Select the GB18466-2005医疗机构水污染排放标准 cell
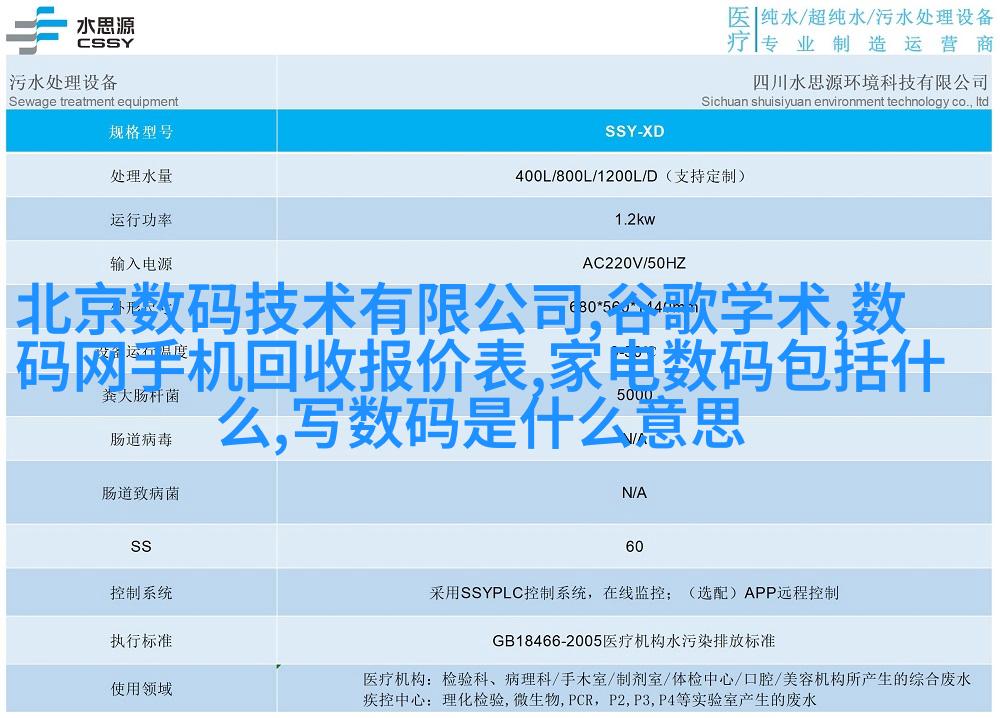Viewport: 1000px width, 718px height. (x=635, y=640)
